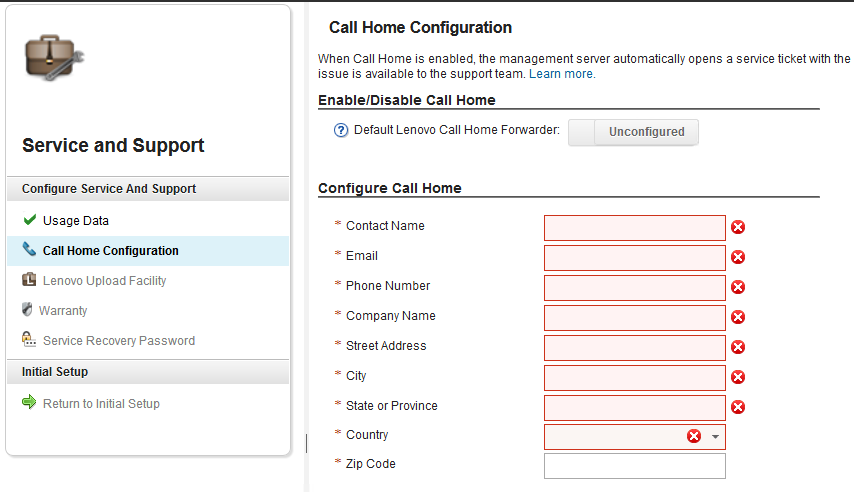
Task: Click the Service Recovery Password lock icon
Action: pos(29,339)
